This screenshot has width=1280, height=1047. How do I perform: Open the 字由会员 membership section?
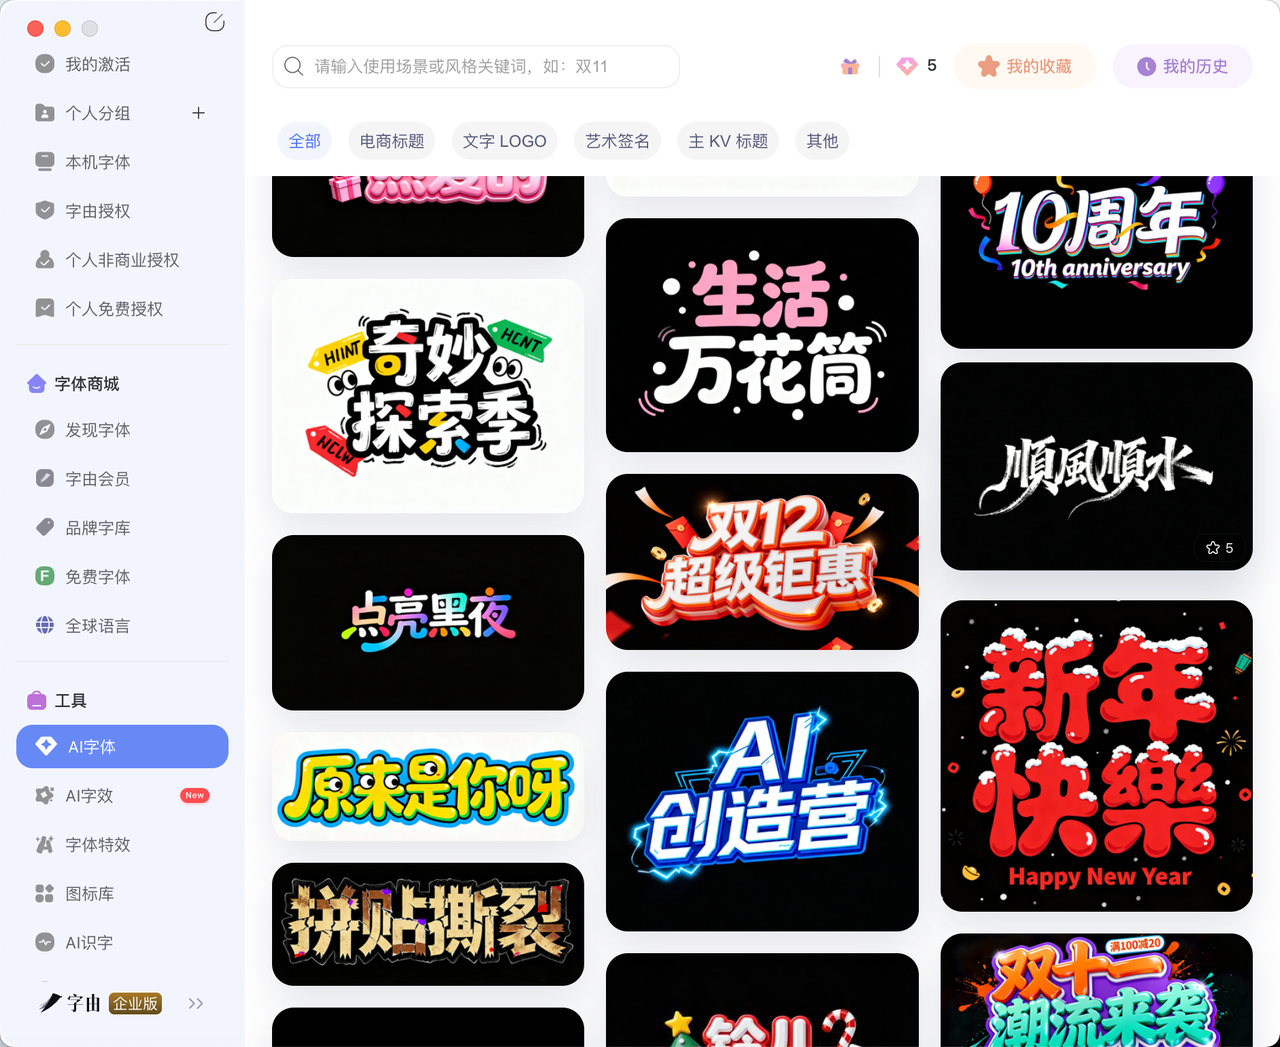(90, 478)
